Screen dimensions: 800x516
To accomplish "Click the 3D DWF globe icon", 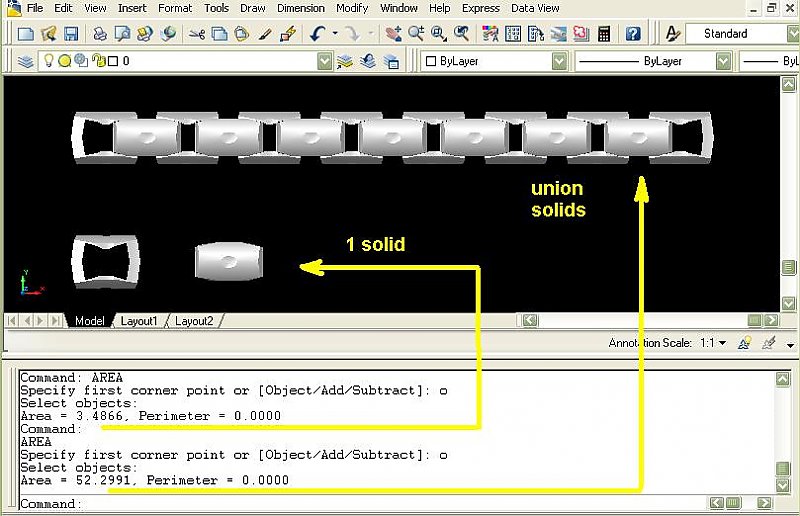I will [168, 34].
